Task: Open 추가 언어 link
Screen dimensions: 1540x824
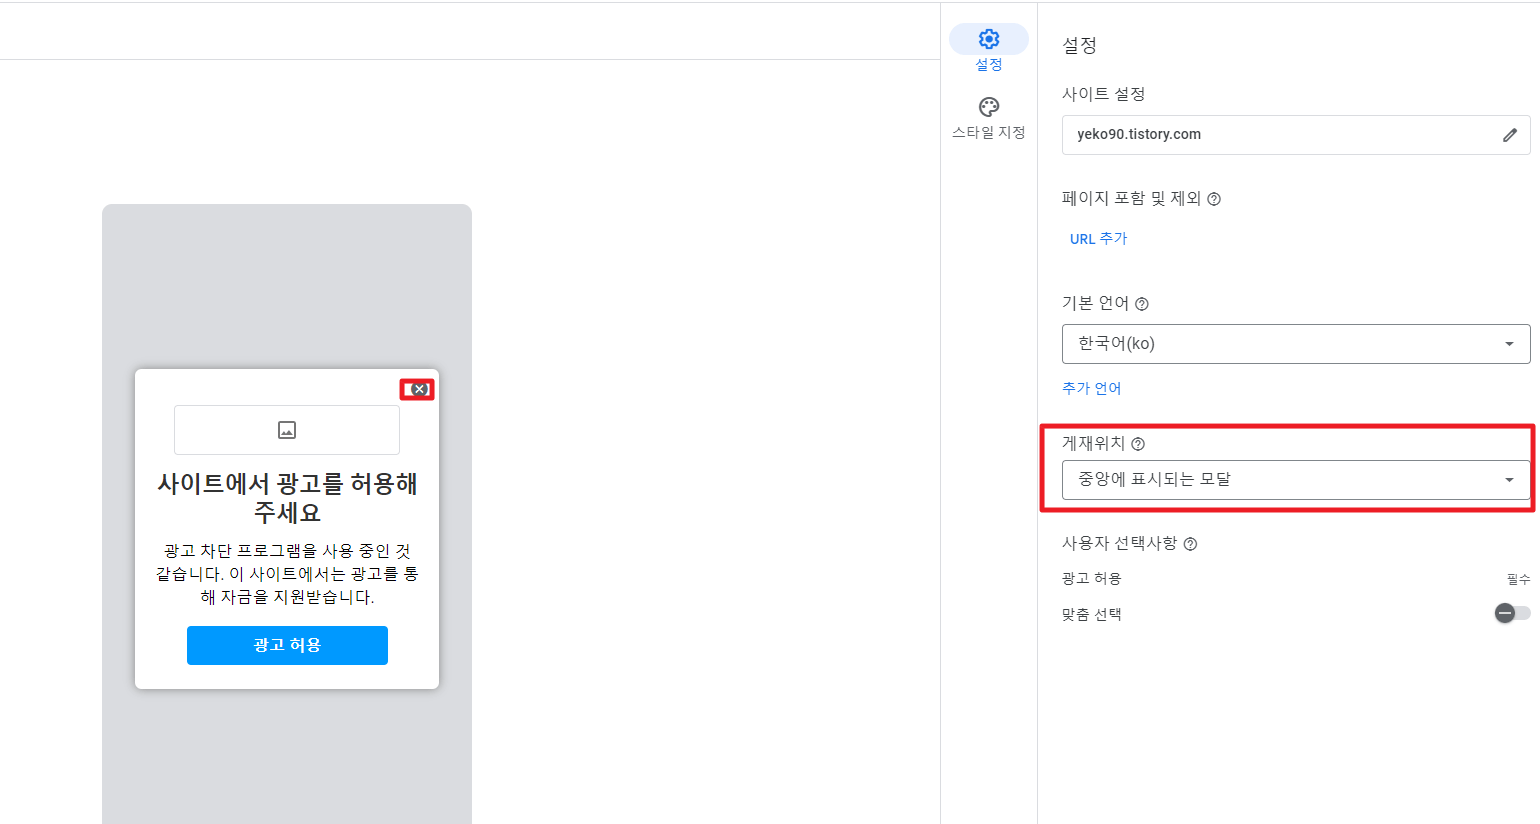Action: [1091, 388]
